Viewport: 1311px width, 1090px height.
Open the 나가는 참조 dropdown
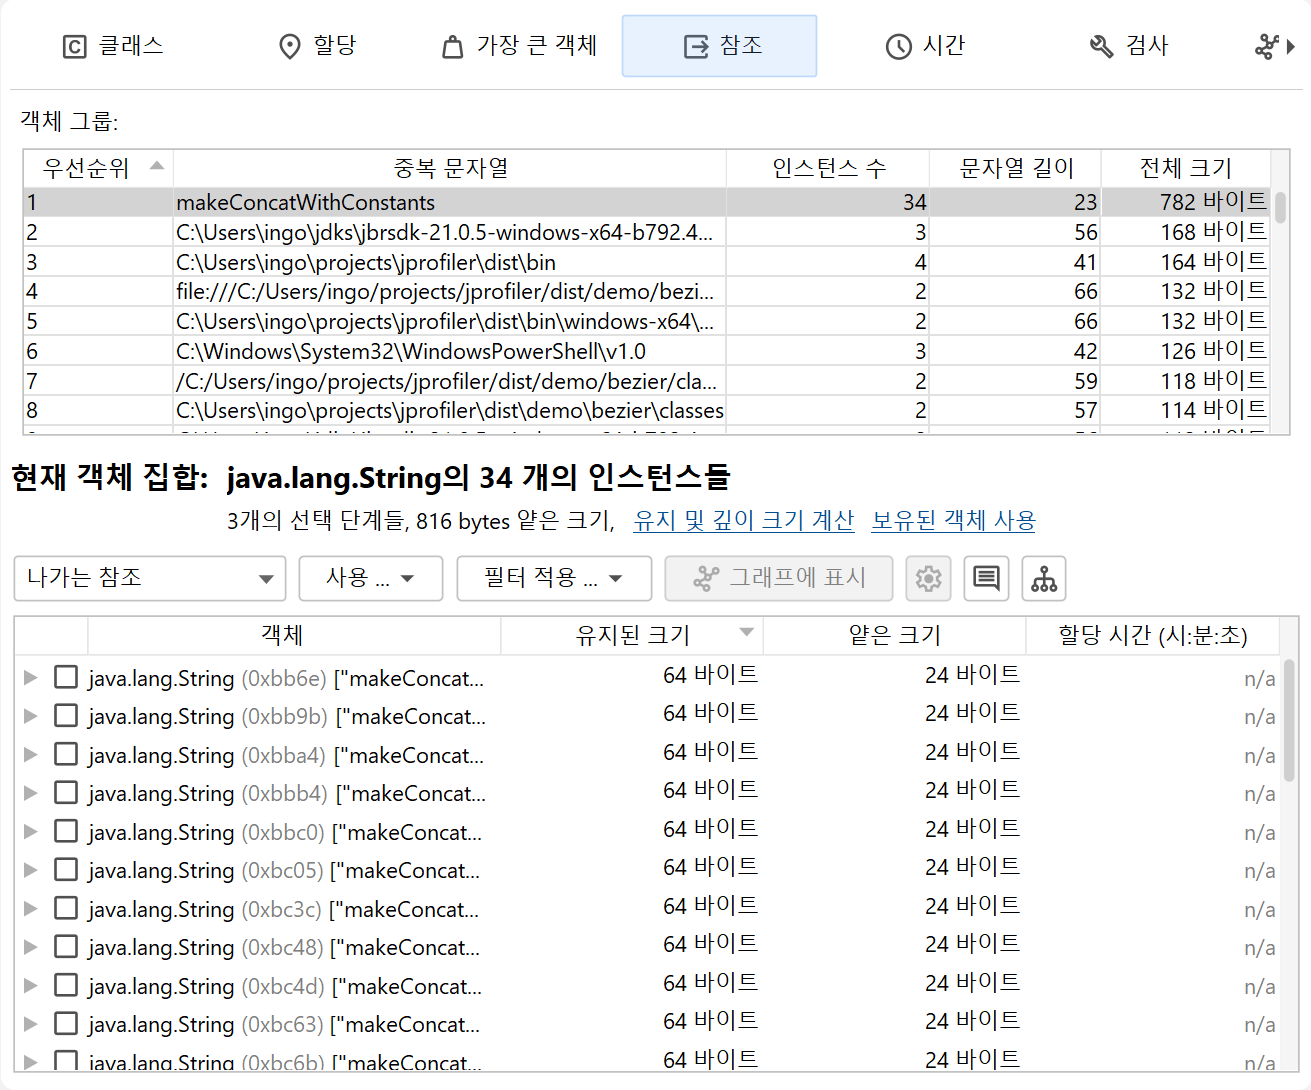point(150,579)
